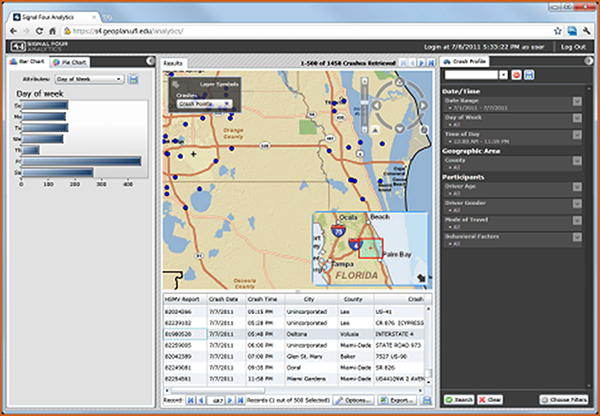Jump to the last crash results page
Viewport: 600px width, 416px height.
pyautogui.click(x=431, y=63)
